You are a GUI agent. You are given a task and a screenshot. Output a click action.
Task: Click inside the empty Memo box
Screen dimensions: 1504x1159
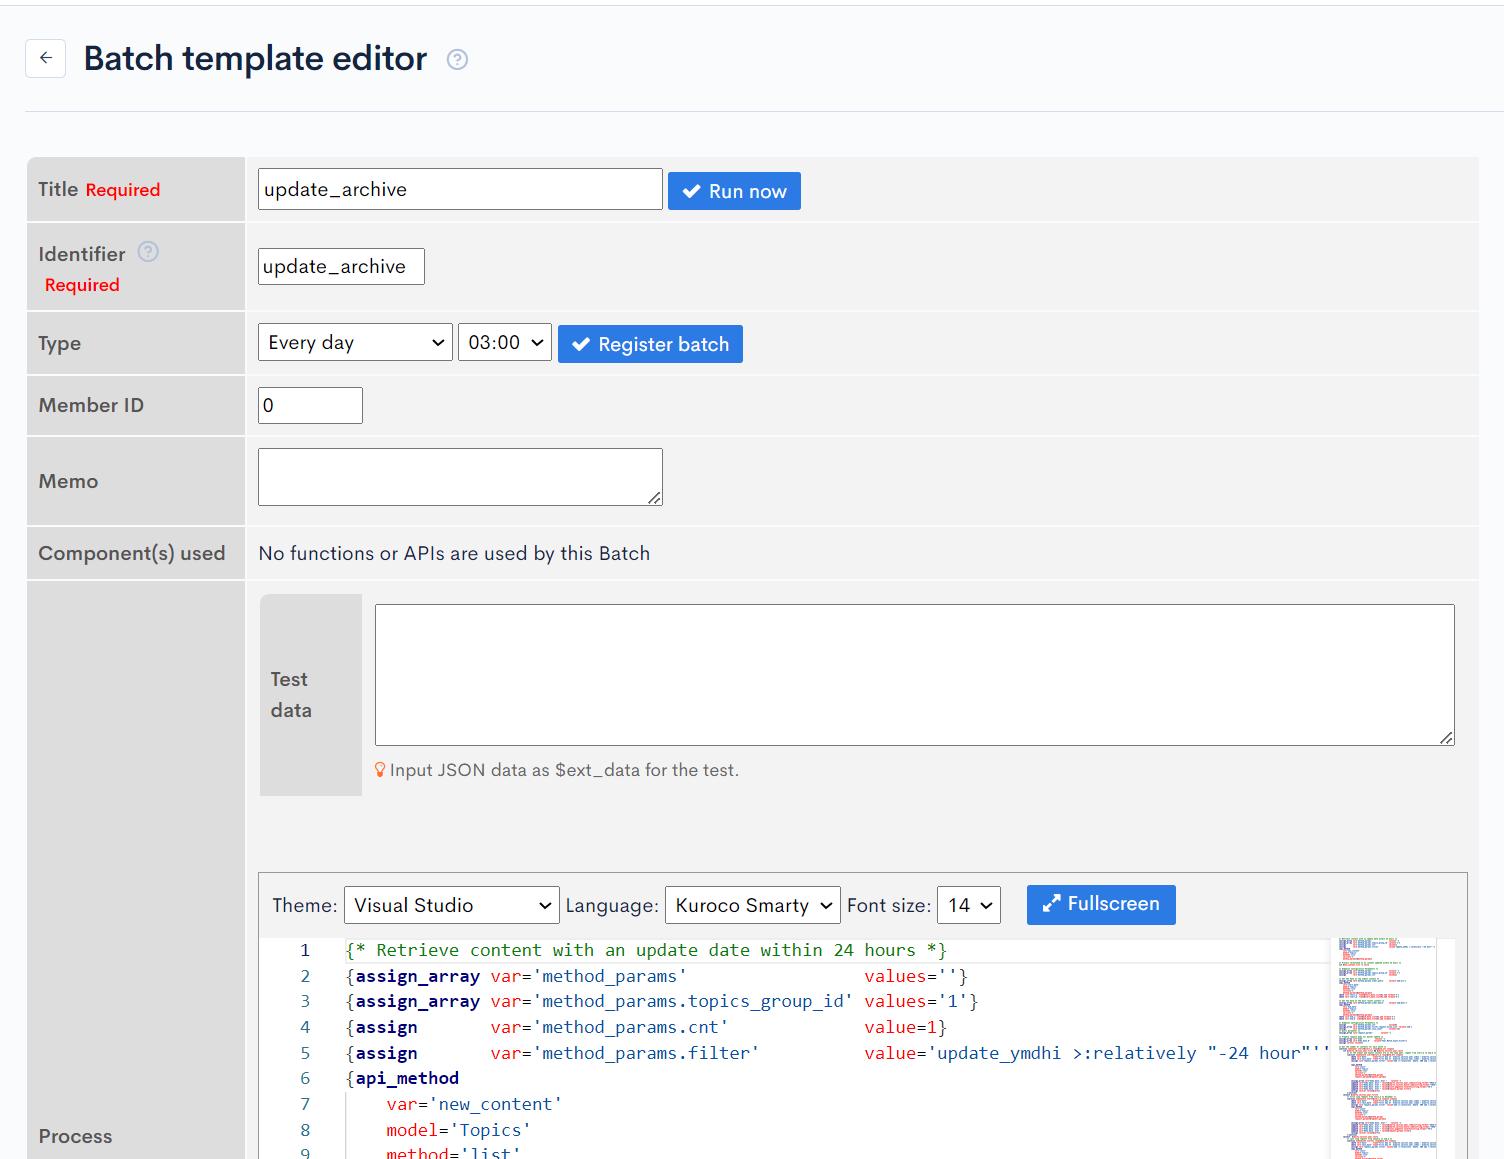[x=459, y=477]
